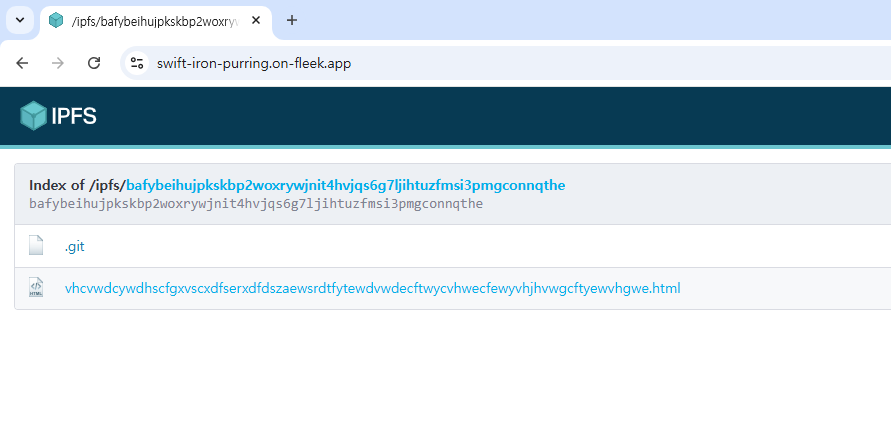View site information for on-fleek.app
This screenshot has width=891, height=424.
click(x=138, y=63)
